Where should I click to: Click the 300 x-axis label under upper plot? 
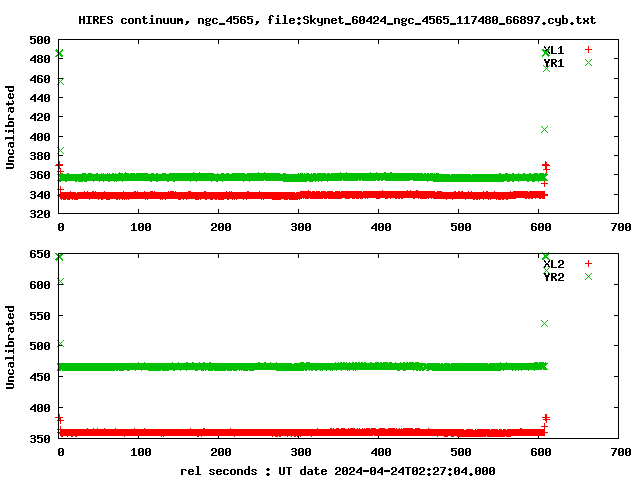(x=301, y=227)
